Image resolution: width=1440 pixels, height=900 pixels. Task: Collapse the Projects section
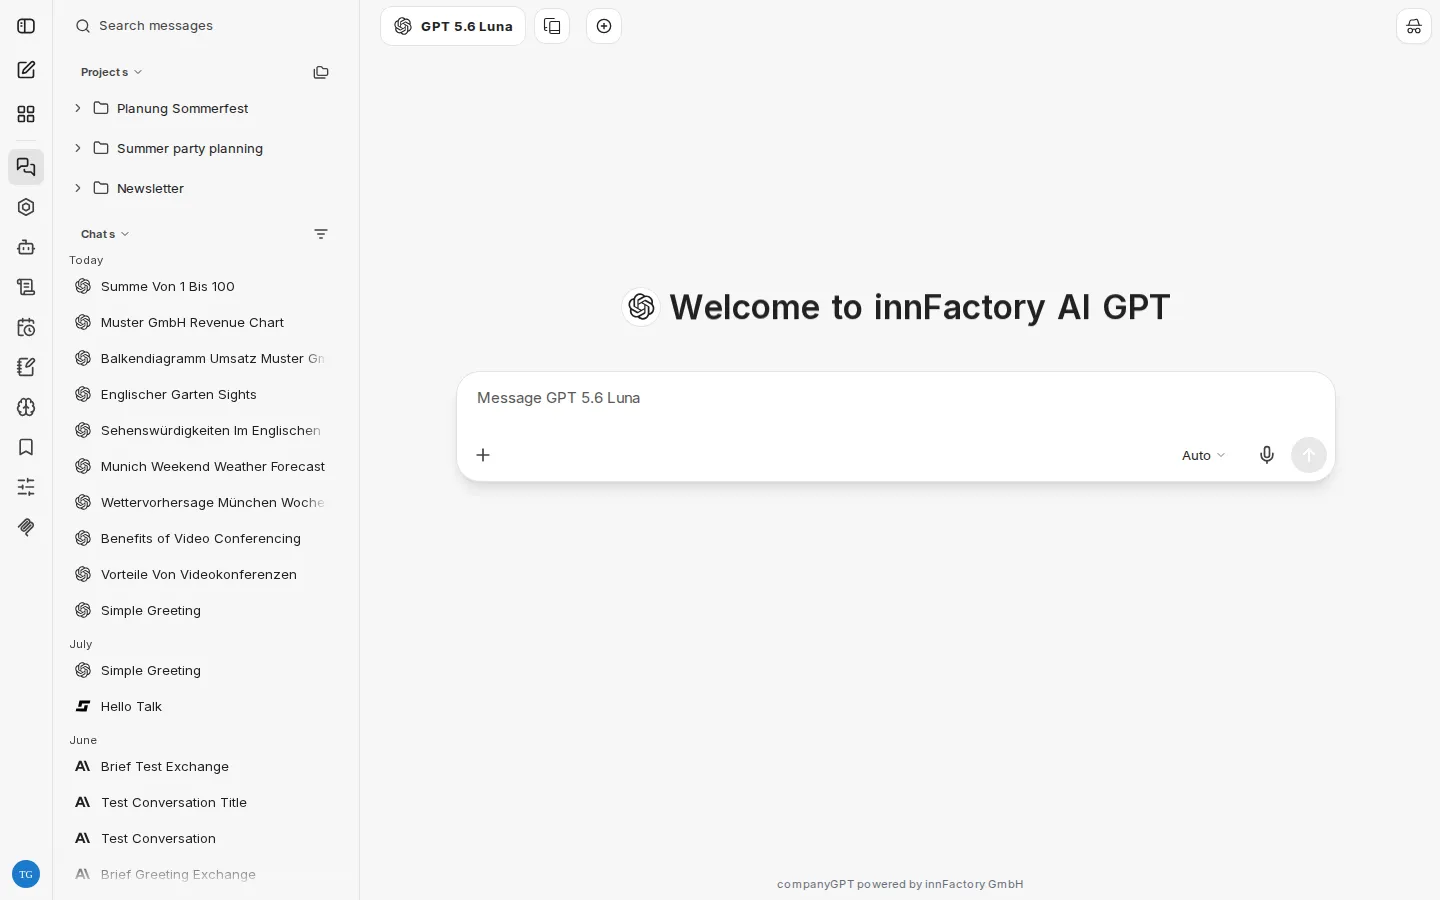click(x=111, y=72)
